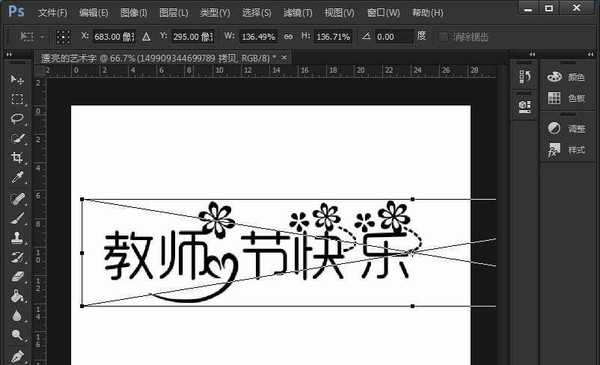Close the document tab

[x=284, y=58]
